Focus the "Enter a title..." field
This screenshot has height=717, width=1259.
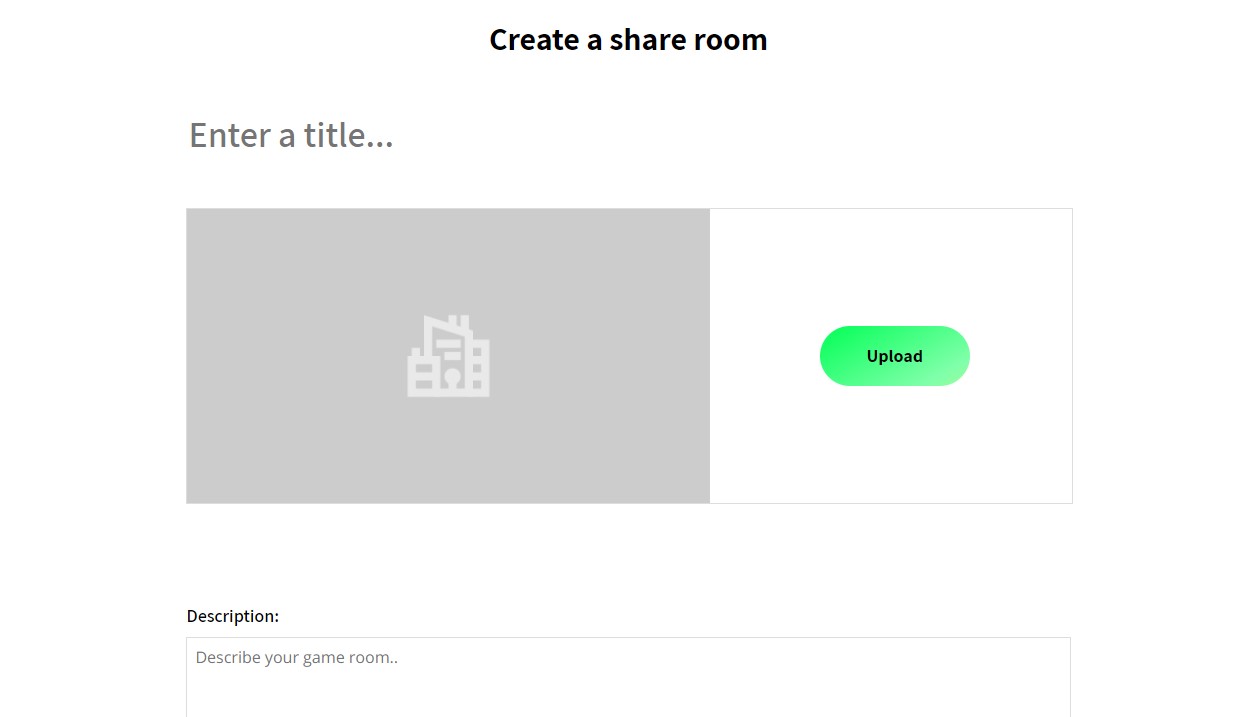[x=628, y=135]
